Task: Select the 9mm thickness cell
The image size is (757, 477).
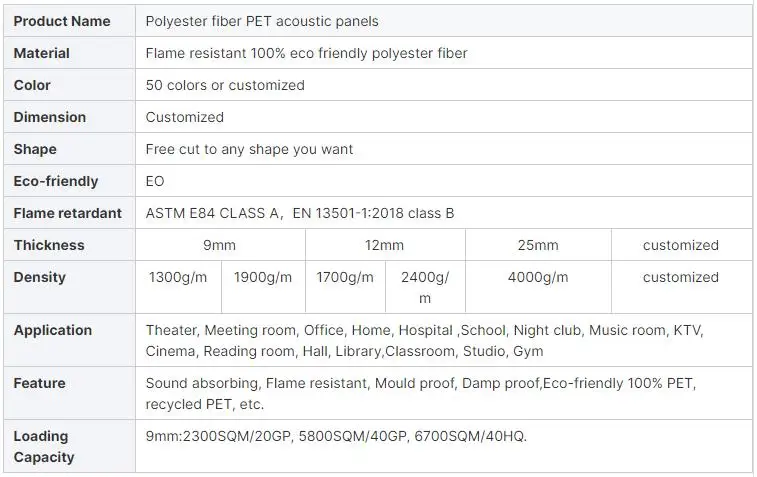Action: point(220,245)
